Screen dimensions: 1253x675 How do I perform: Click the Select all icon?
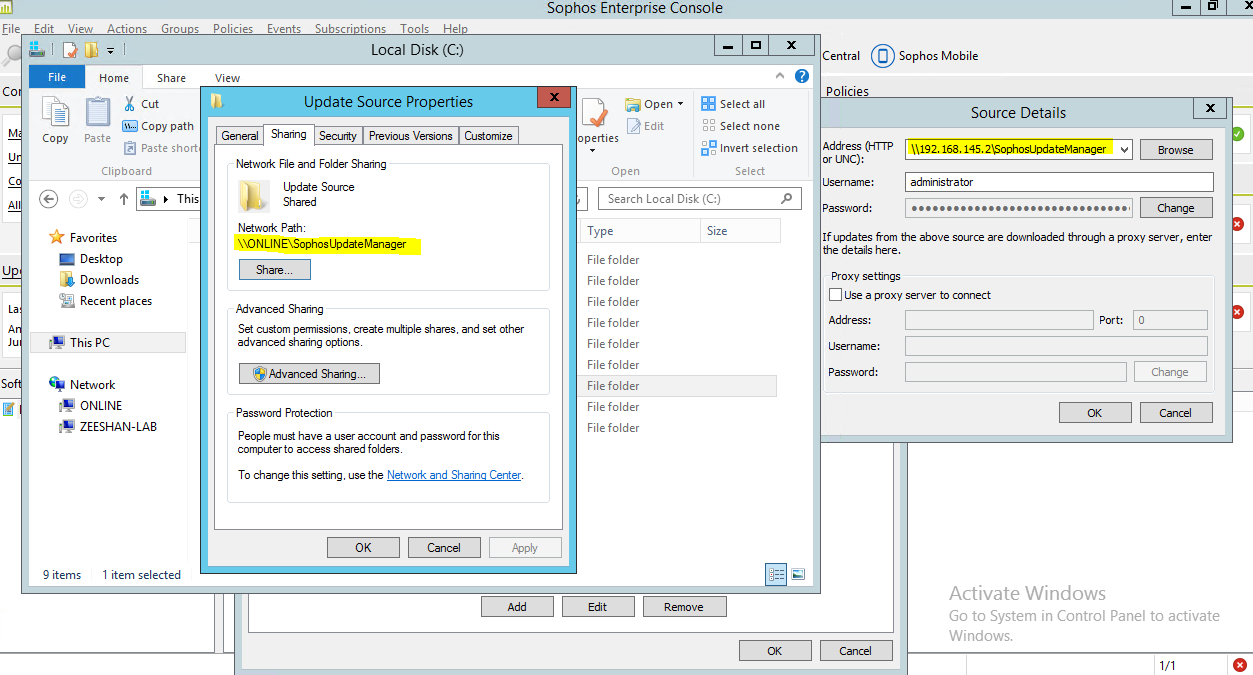(709, 104)
